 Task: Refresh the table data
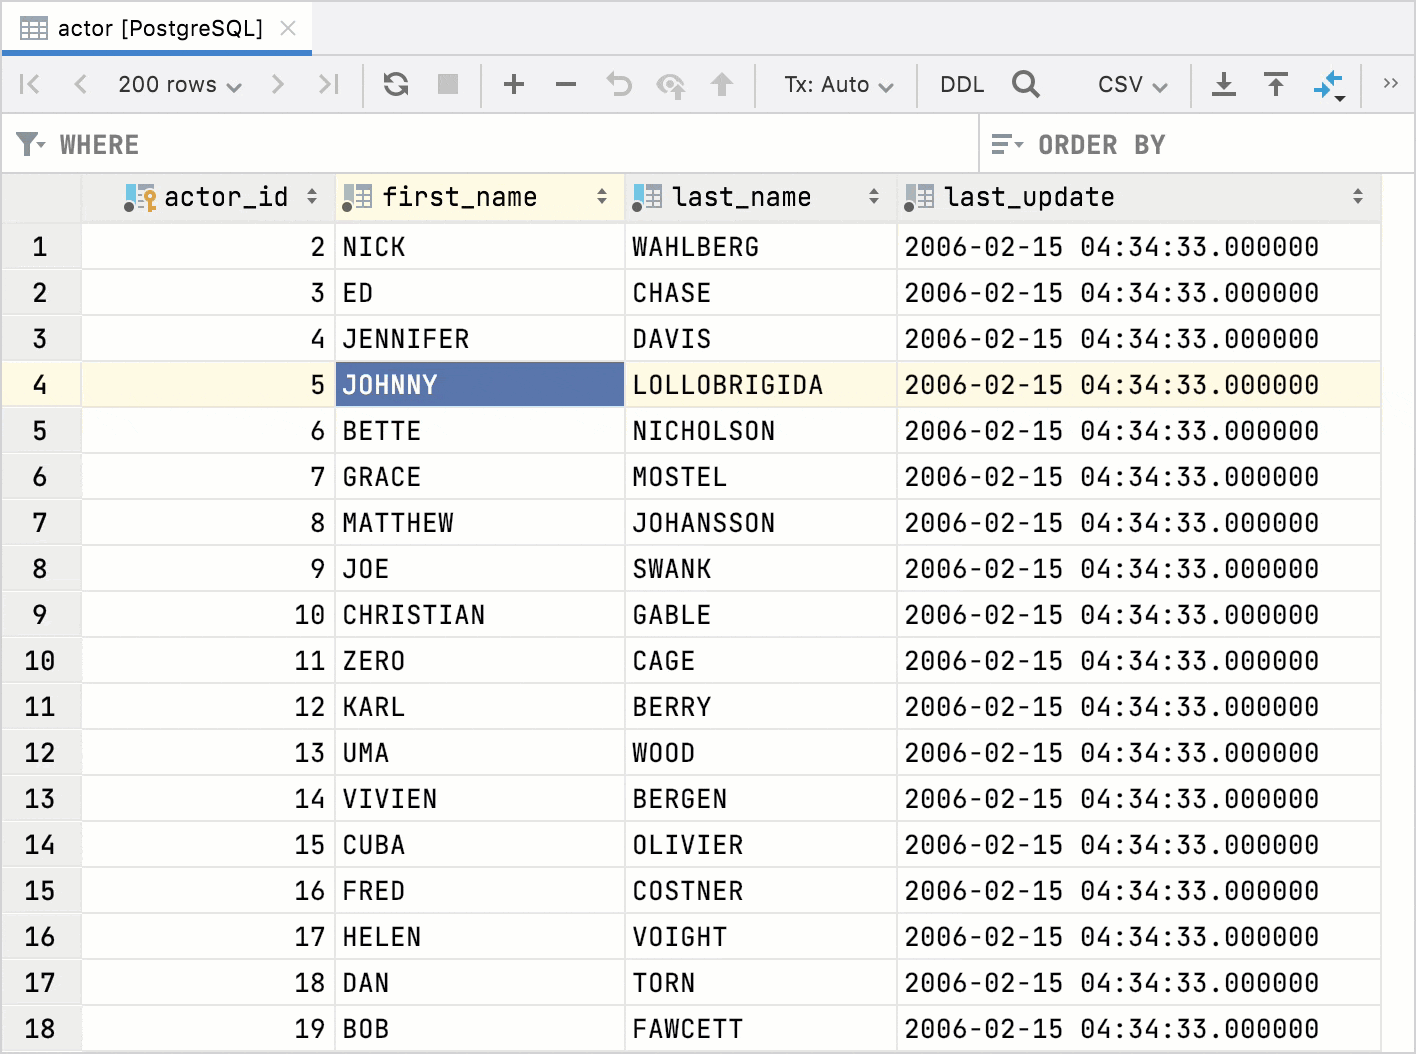click(396, 84)
